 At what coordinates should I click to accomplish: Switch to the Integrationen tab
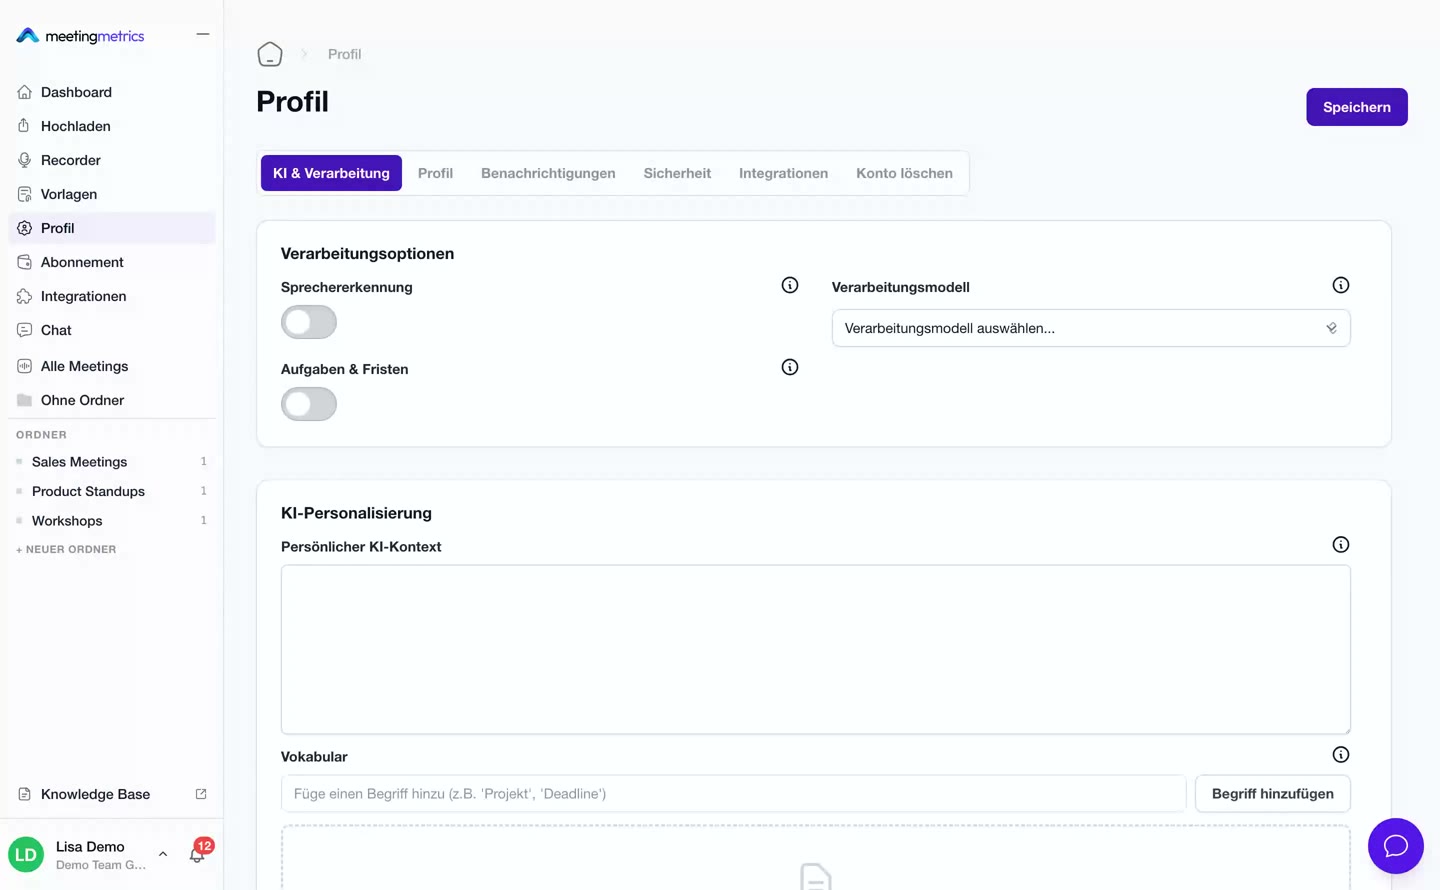pos(783,173)
